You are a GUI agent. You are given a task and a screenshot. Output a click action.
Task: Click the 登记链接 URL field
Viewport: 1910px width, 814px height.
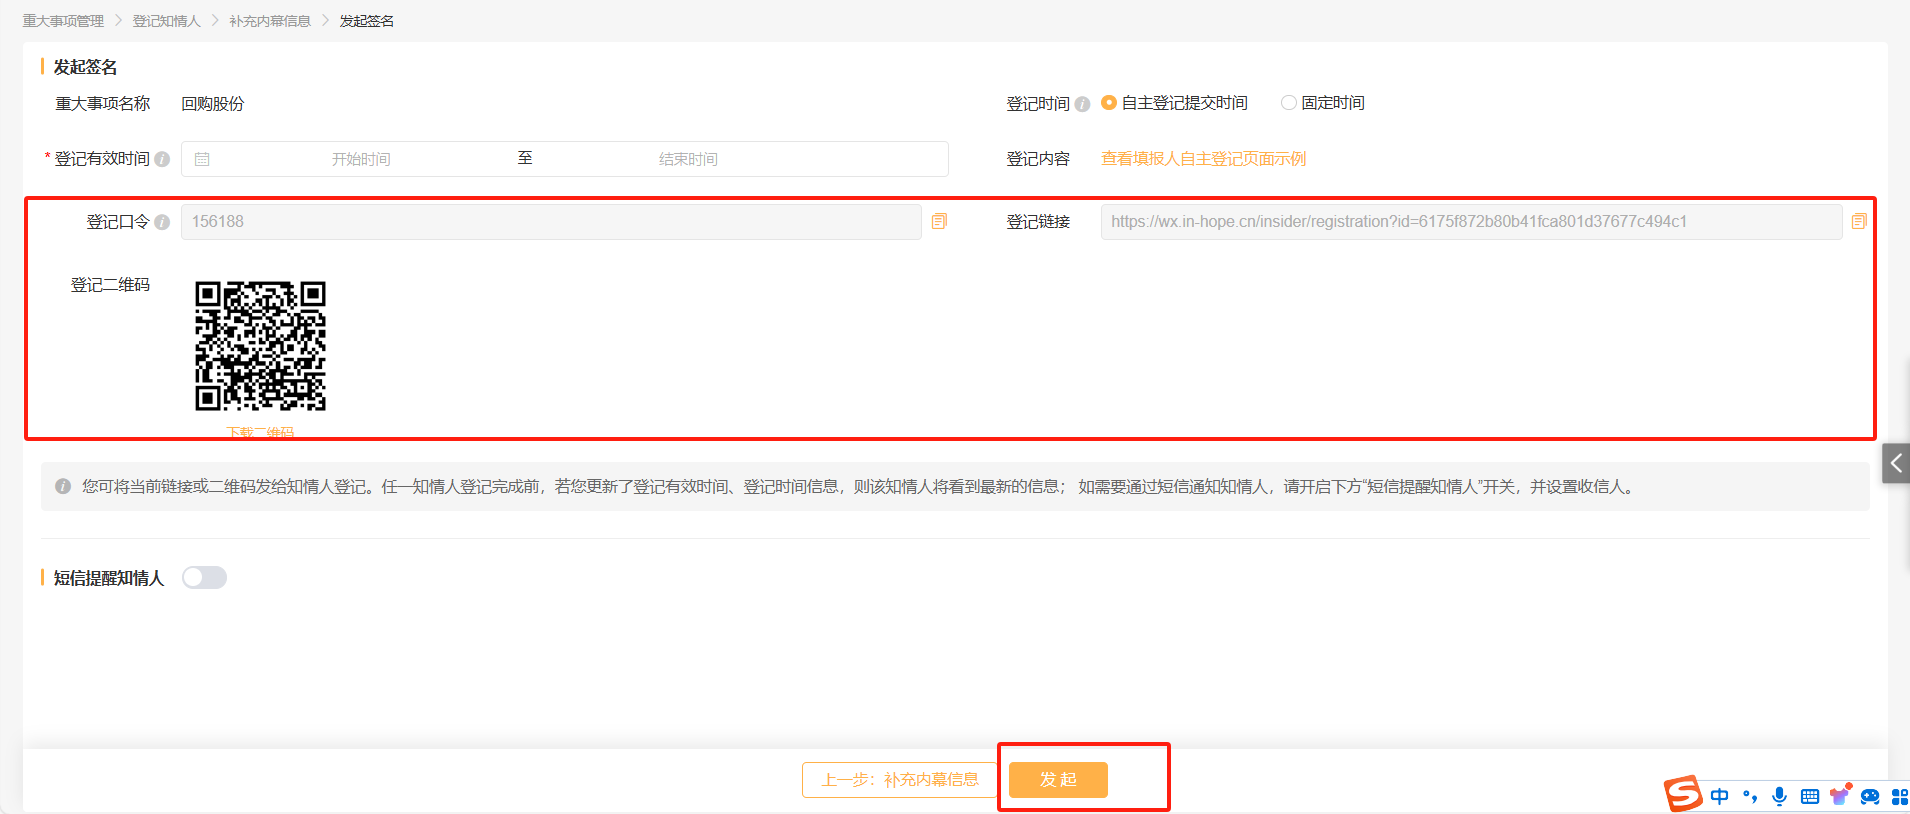(1471, 222)
